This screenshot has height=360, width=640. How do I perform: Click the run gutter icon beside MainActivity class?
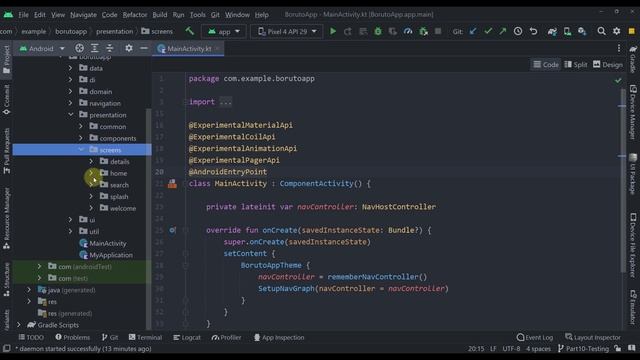coord(172,184)
